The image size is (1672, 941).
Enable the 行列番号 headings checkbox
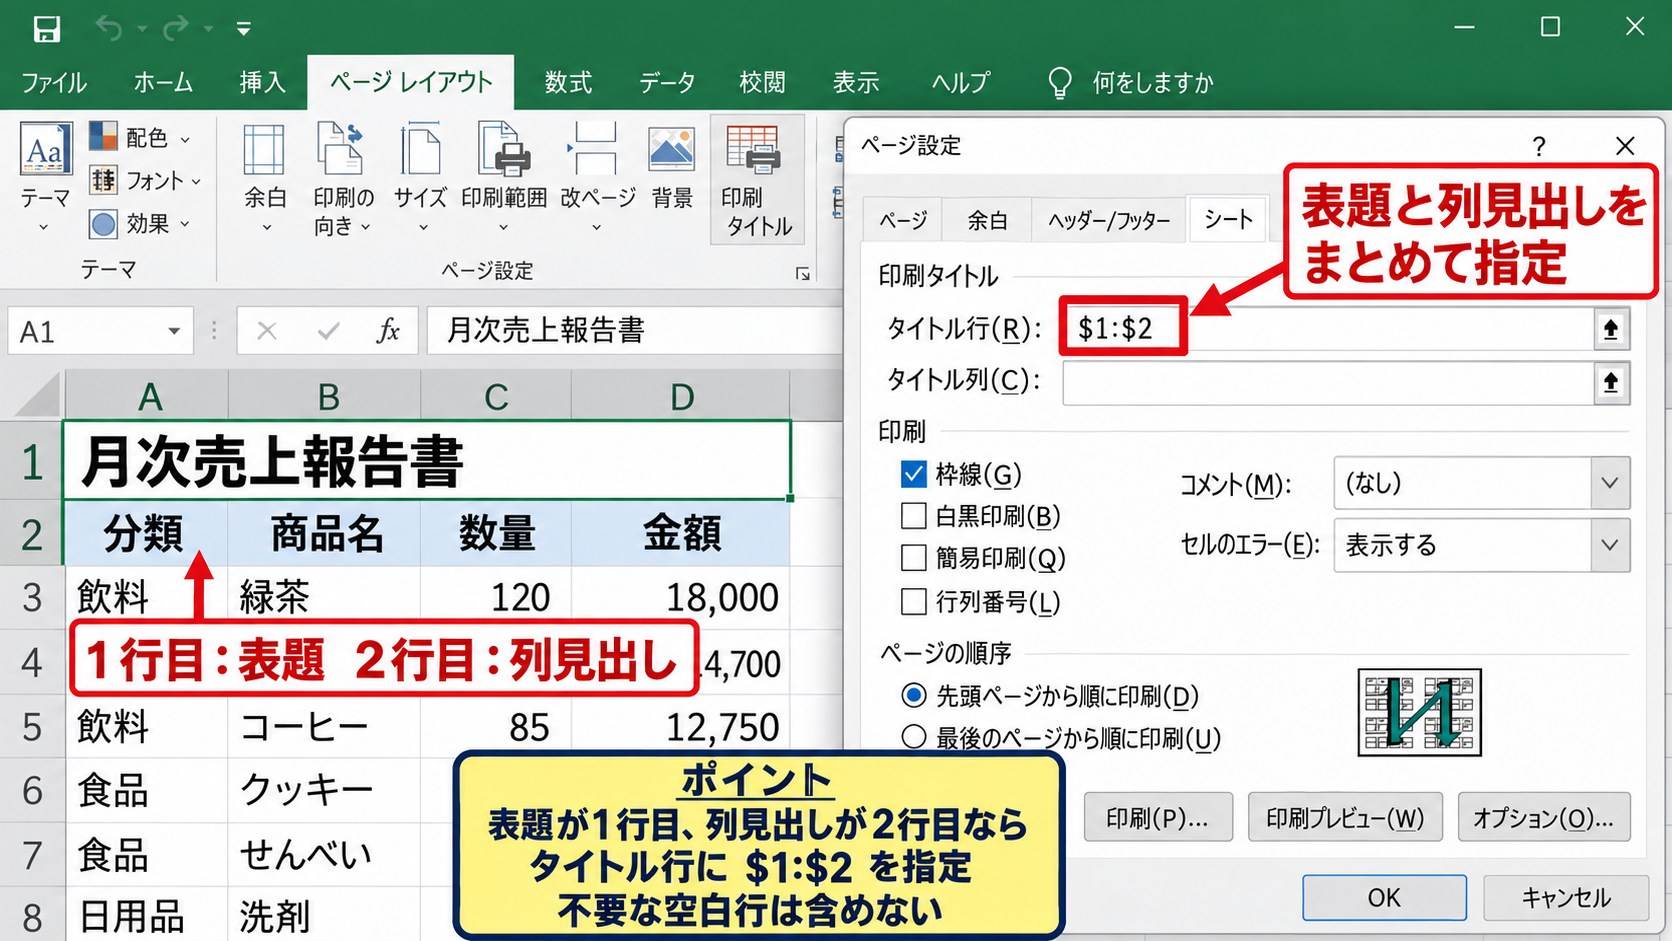tap(913, 601)
